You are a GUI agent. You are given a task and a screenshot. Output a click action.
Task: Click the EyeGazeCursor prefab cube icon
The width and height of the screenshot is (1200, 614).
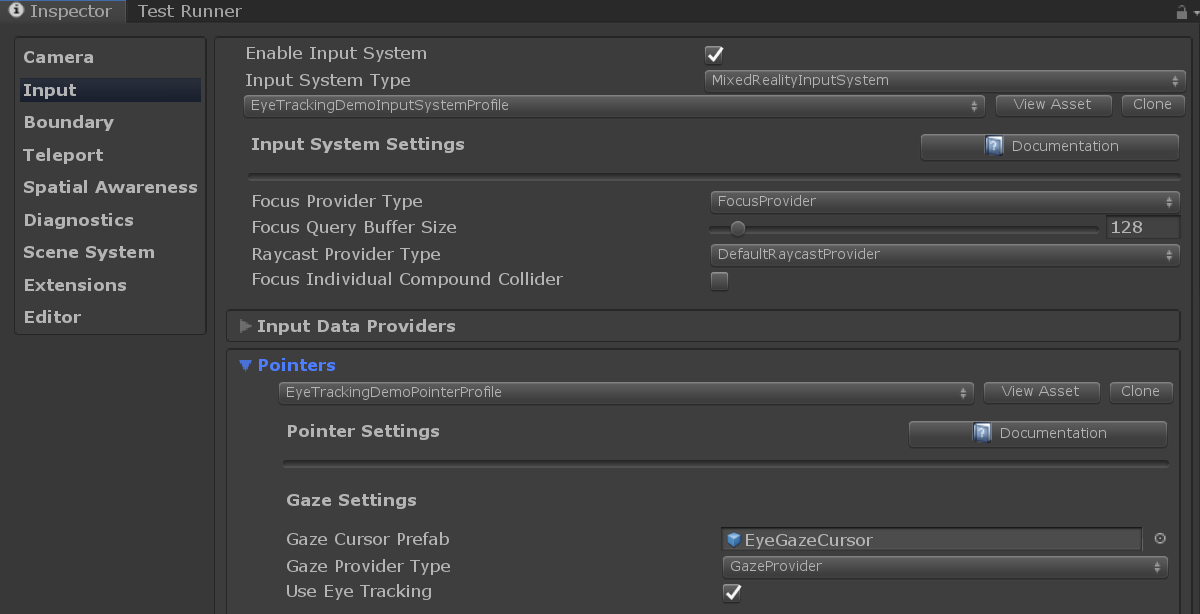pyautogui.click(x=734, y=540)
